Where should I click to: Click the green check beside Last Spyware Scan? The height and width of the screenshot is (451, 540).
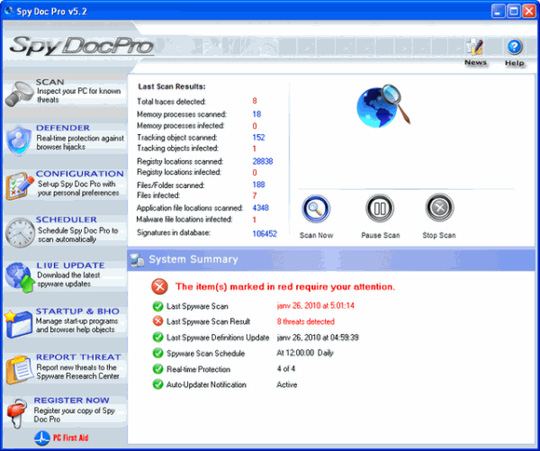[x=158, y=306]
